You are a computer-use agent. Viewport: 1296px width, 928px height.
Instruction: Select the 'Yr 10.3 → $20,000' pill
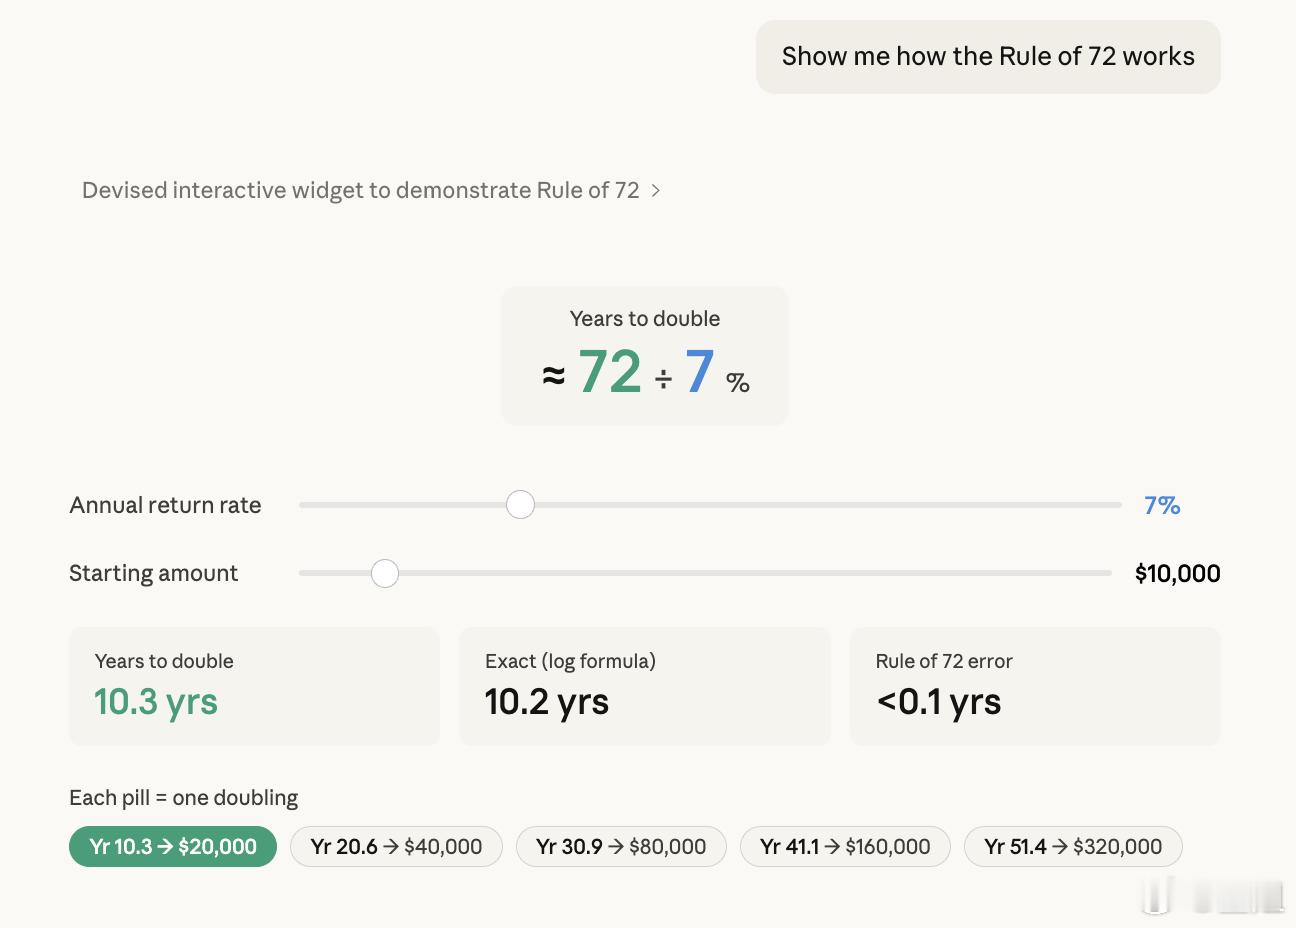click(x=173, y=847)
